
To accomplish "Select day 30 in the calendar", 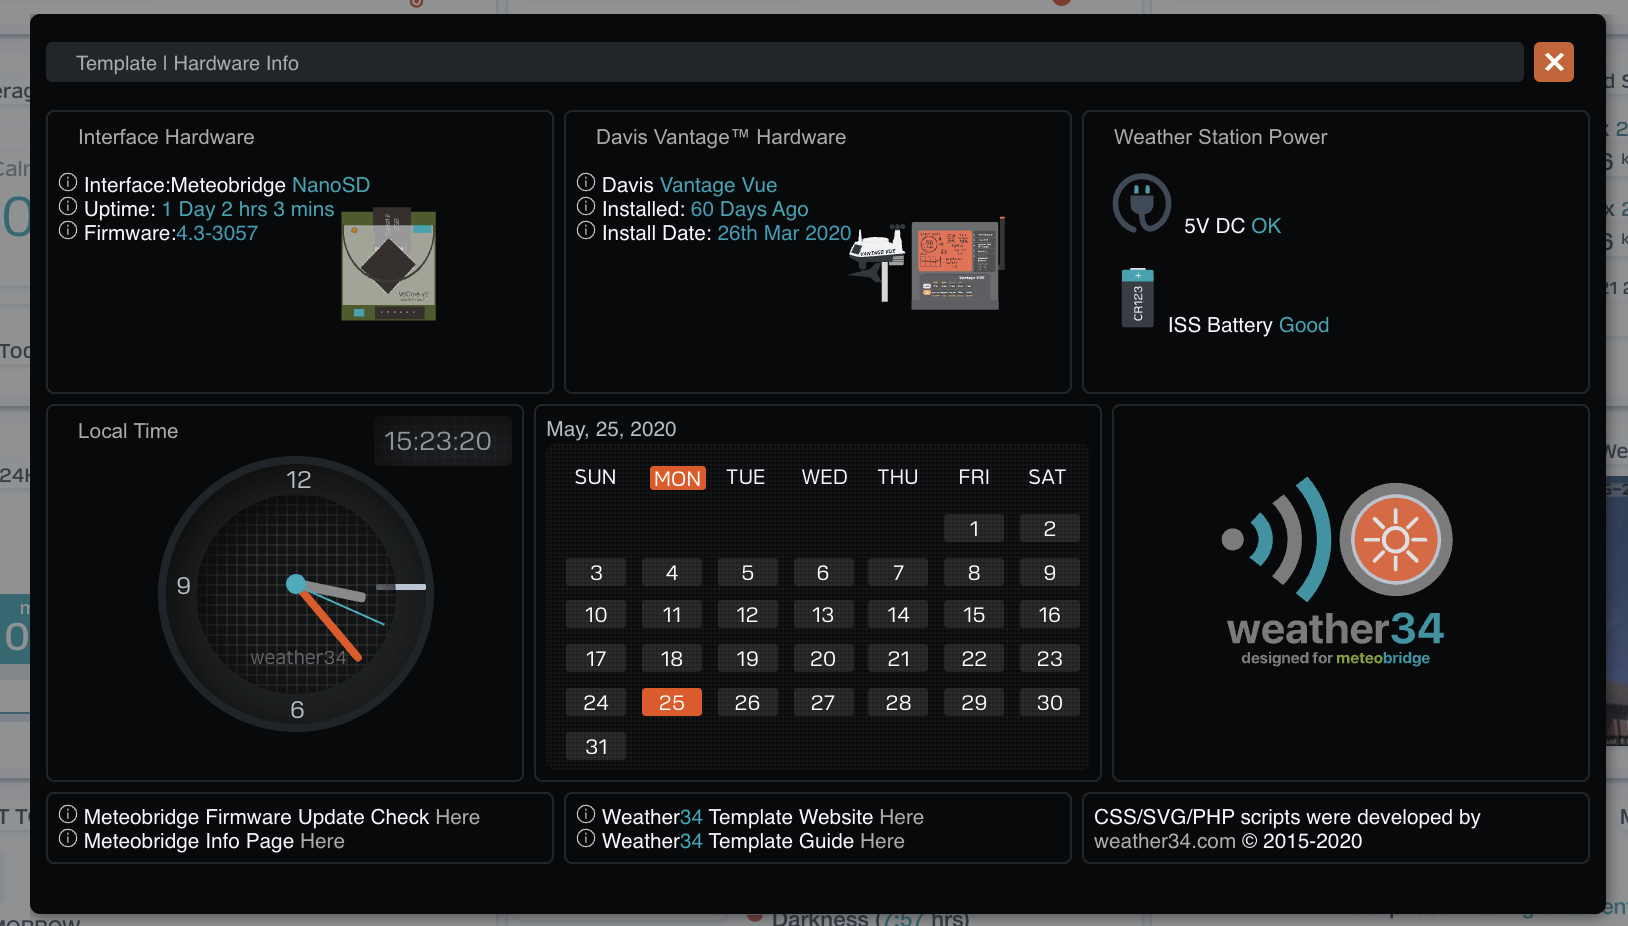I will (x=1050, y=702).
